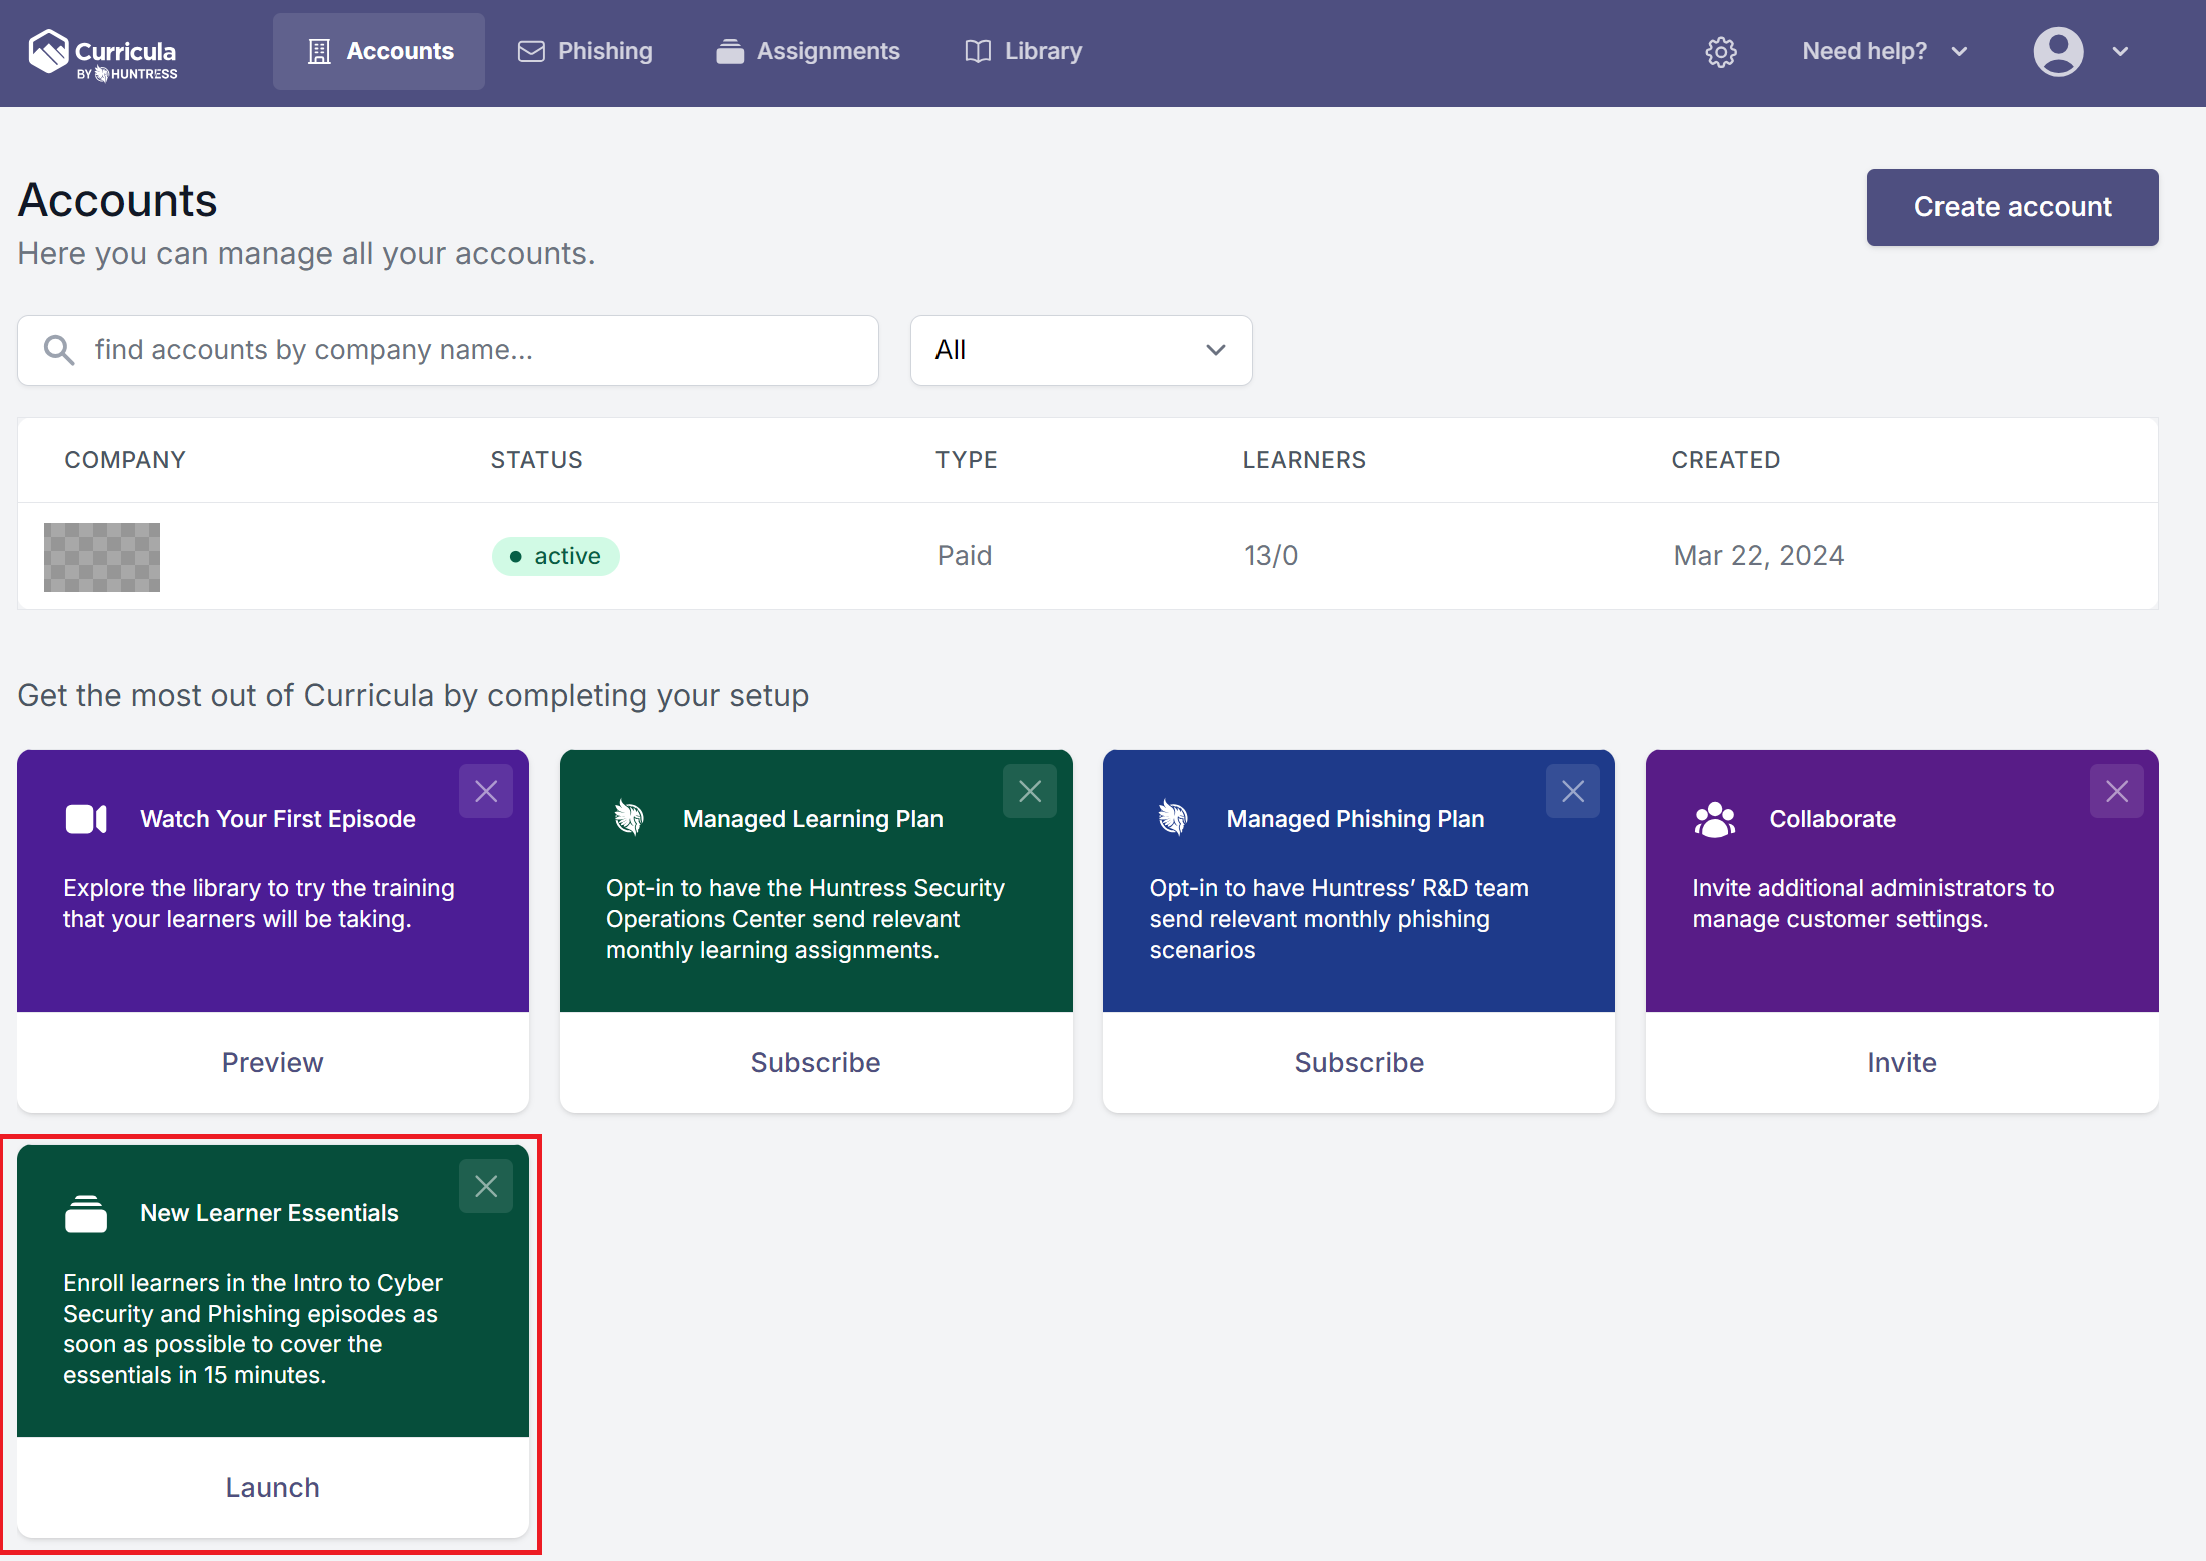Viewport: 2206px width, 1561px height.
Task: Click the CREATED column header
Action: (x=1726, y=460)
